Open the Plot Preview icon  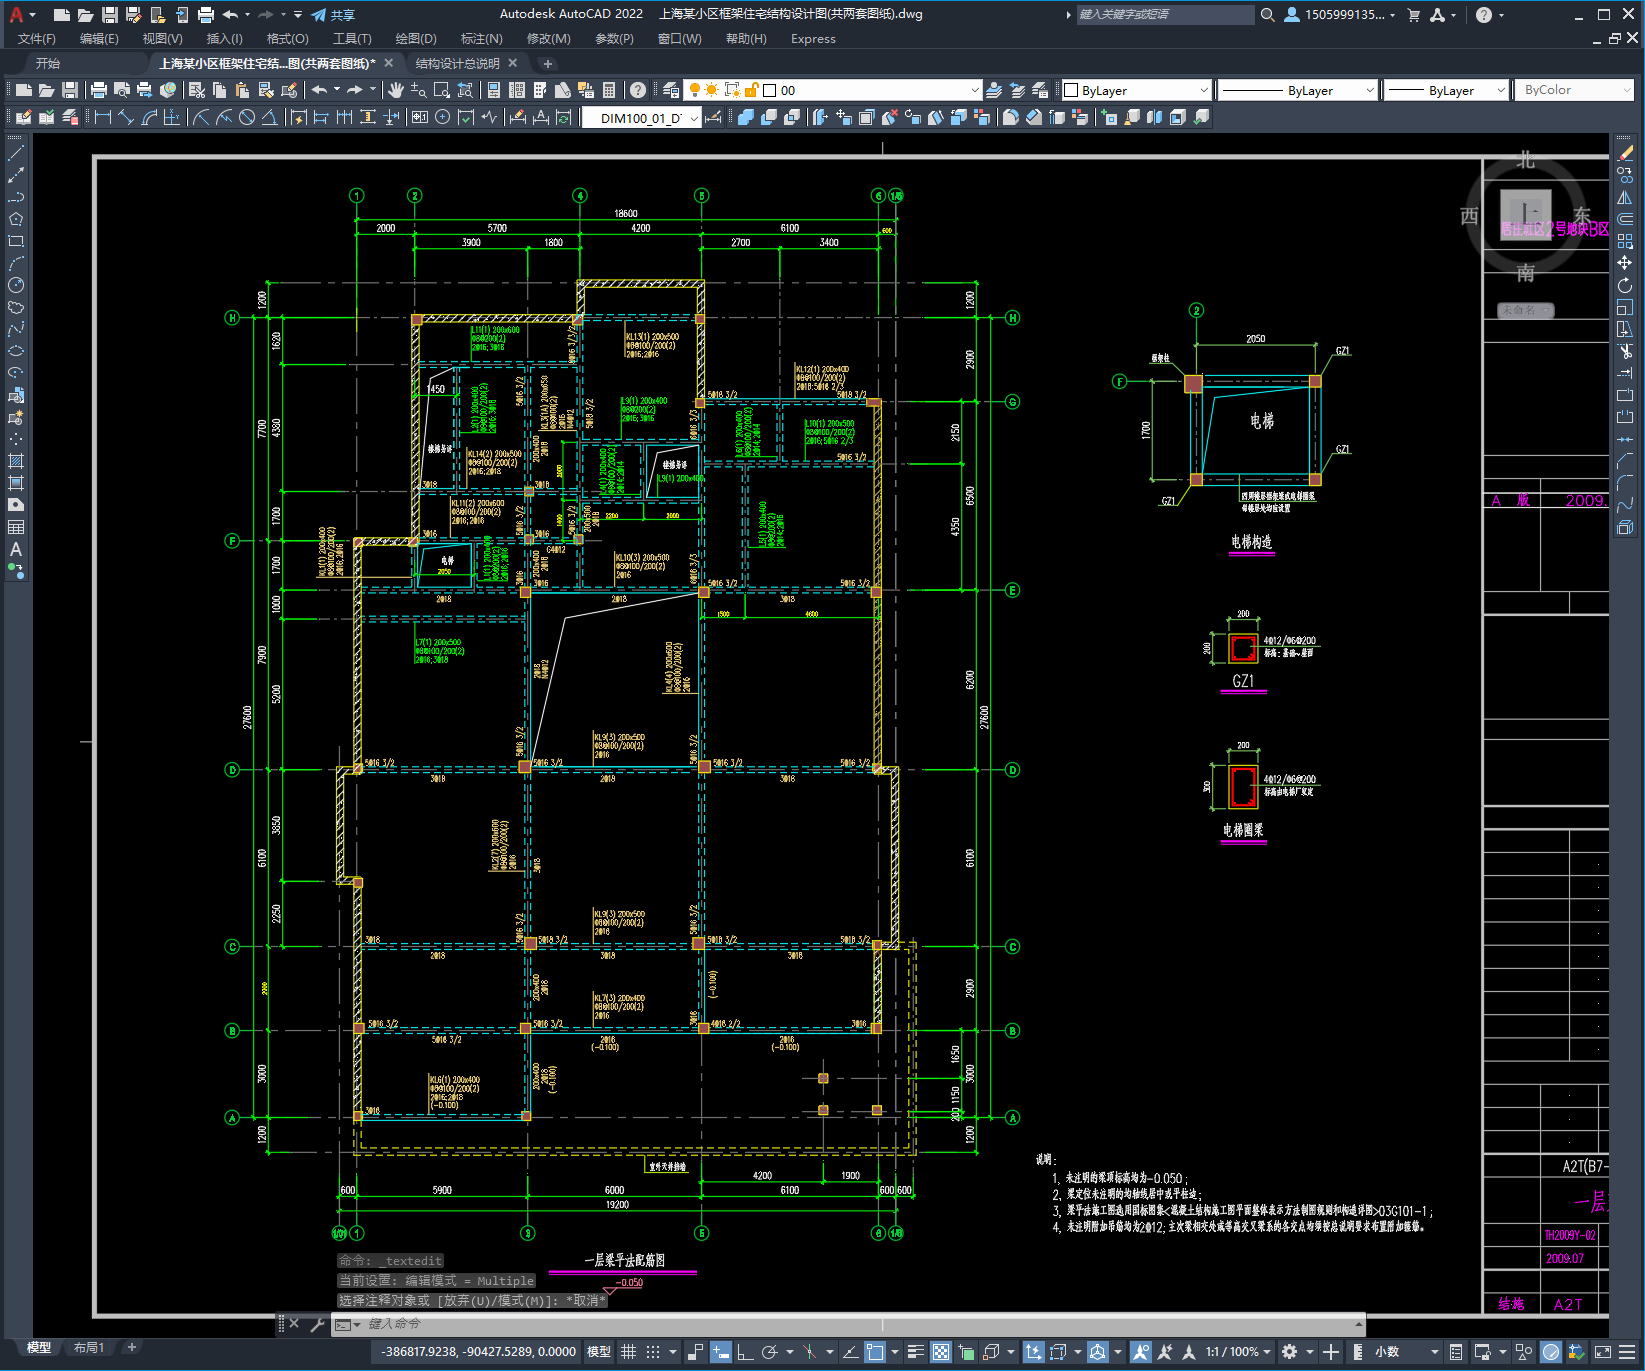[x=122, y=90]
